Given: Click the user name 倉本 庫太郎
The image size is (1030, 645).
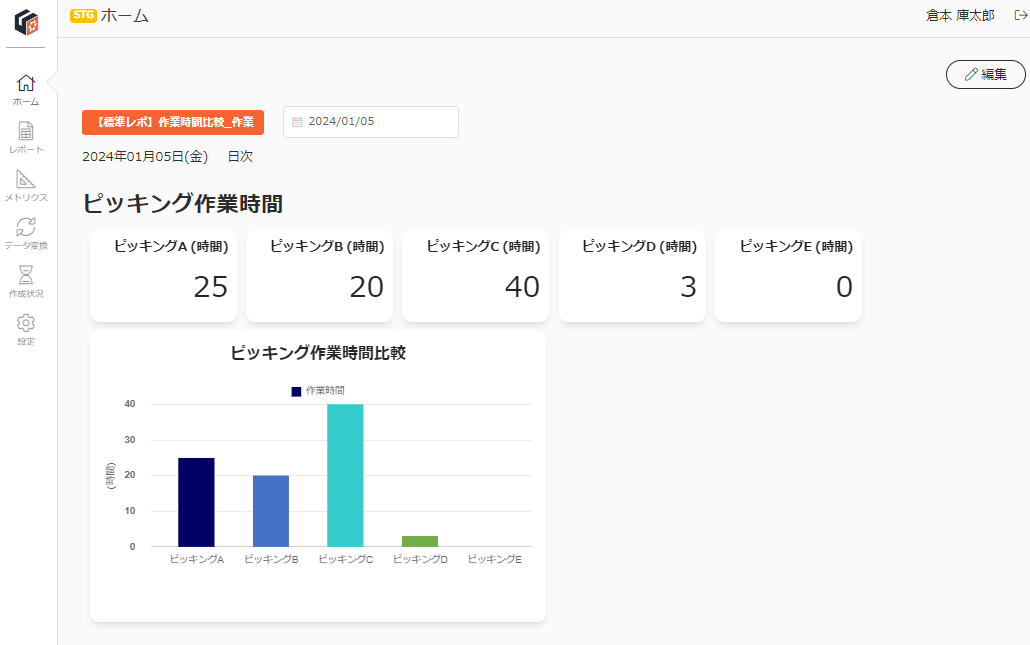Looking at the screenshot, I should click(960, 16).
